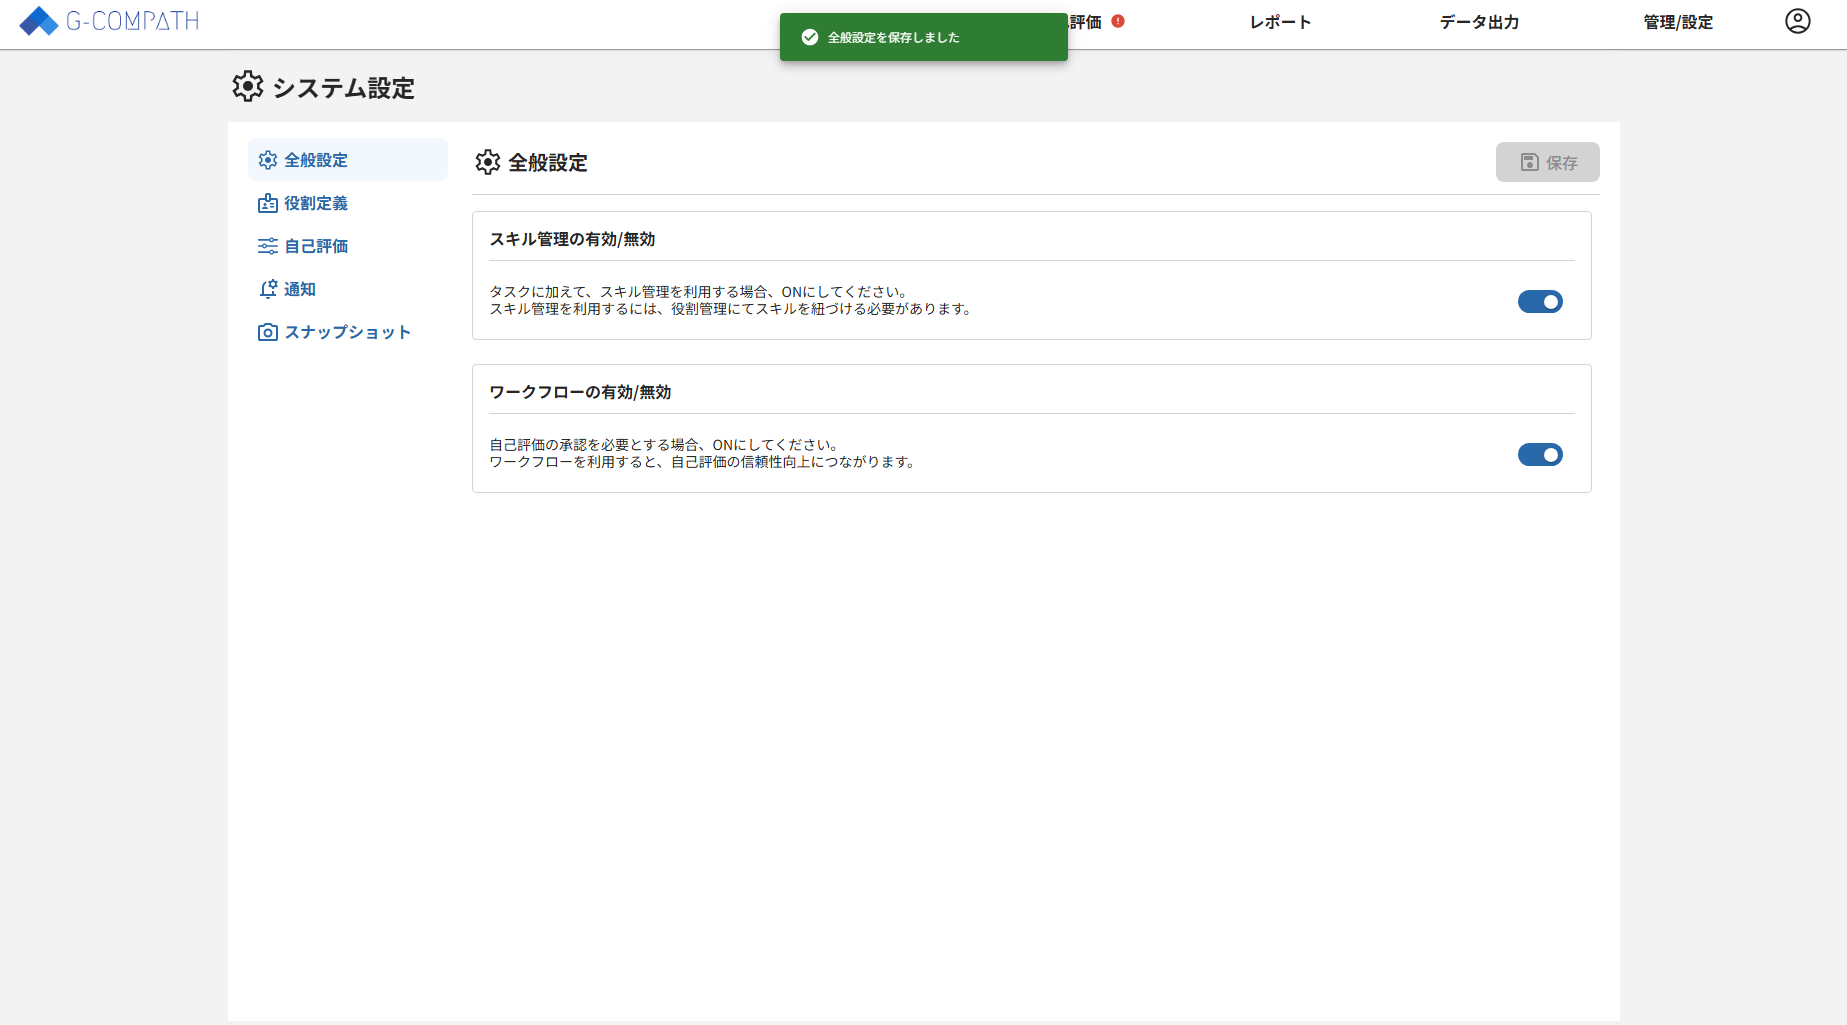Select データ出力 in the navigation

(1479, 22)
